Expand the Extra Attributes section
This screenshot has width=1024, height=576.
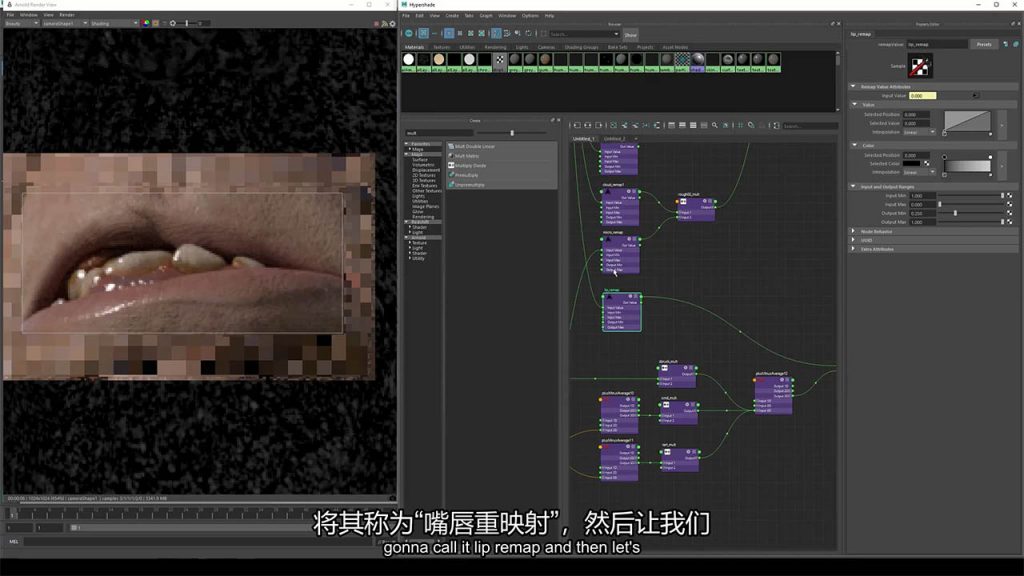point(853,249)
